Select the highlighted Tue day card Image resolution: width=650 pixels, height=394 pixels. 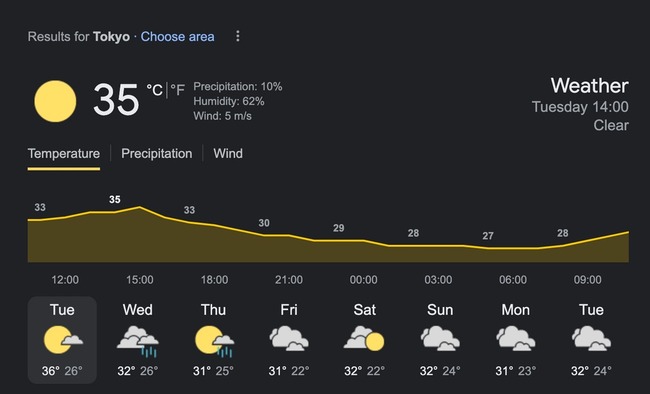click(x=62, y=340)
